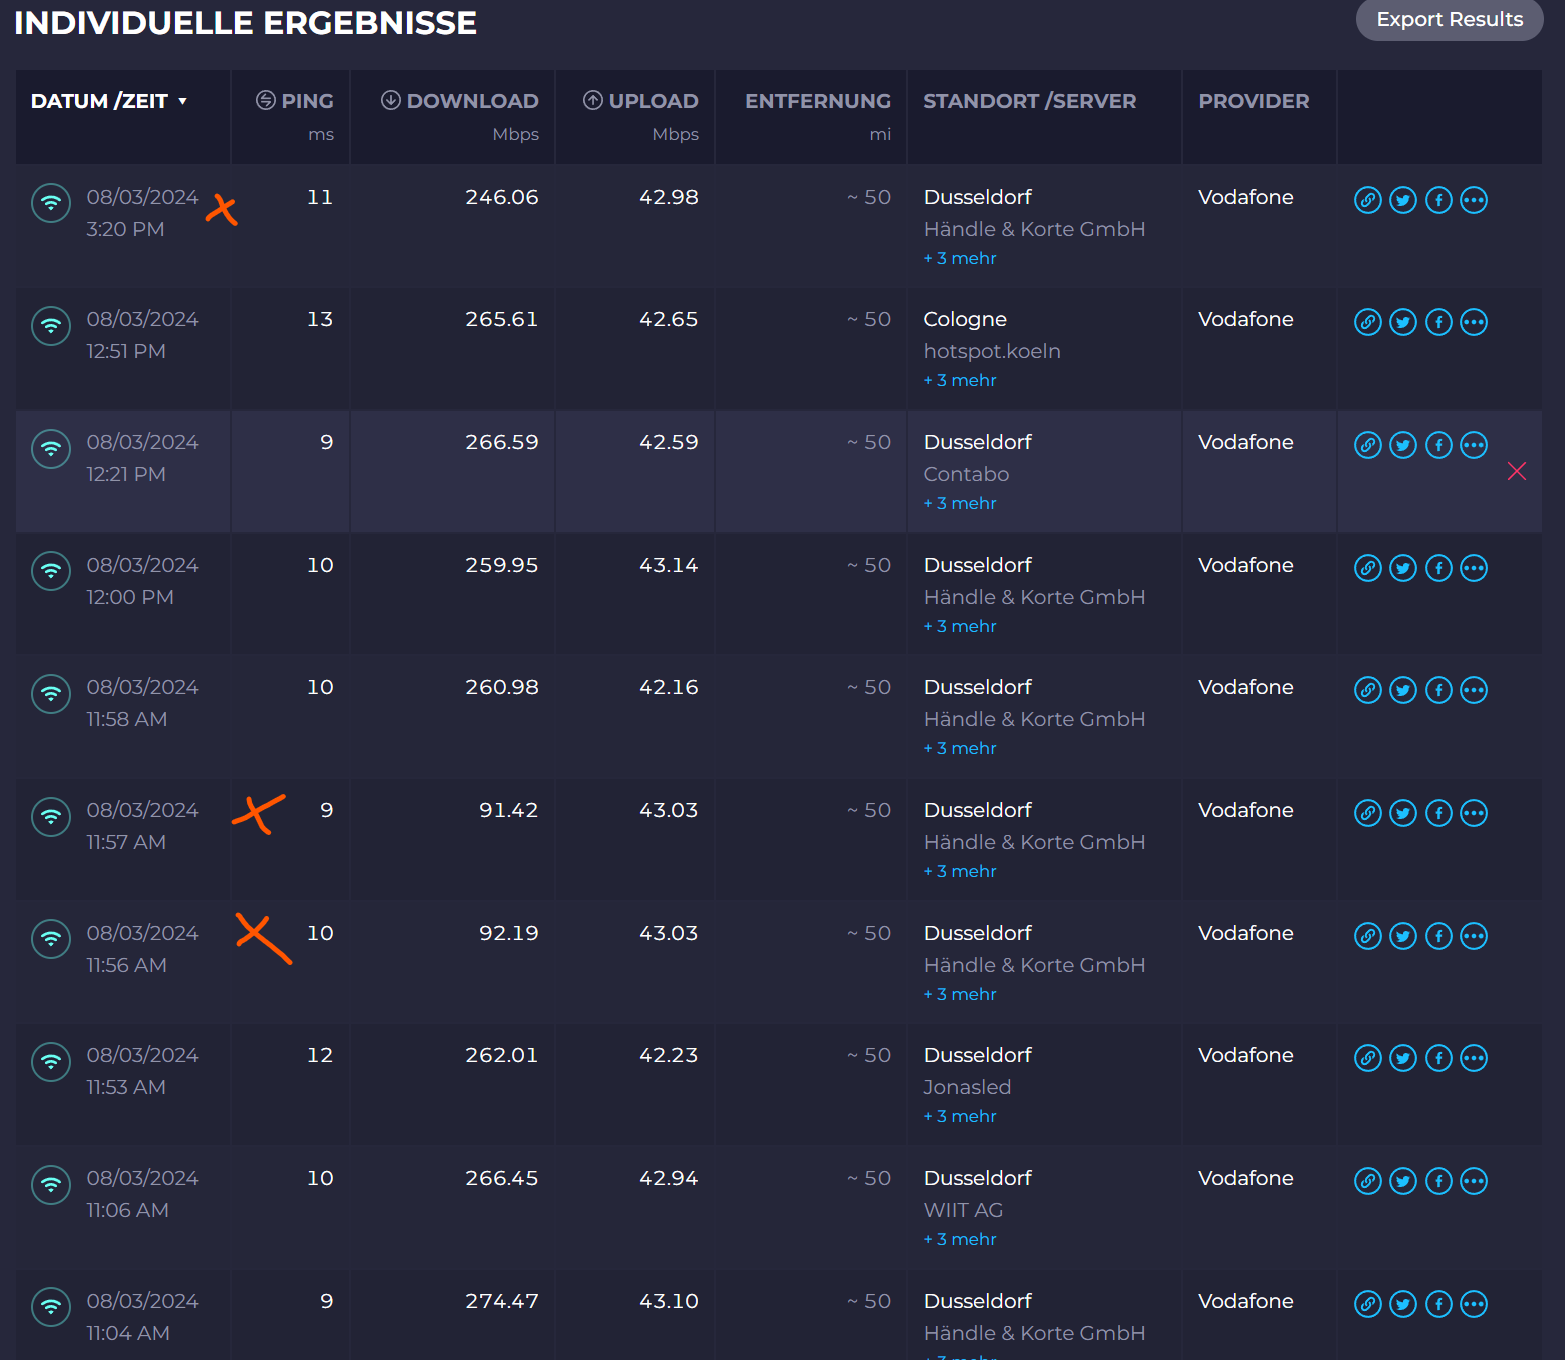Screen dimensions: 1565x1360
Task: Share 11:56 AM result on Twitter
Action: (1403, 936)
